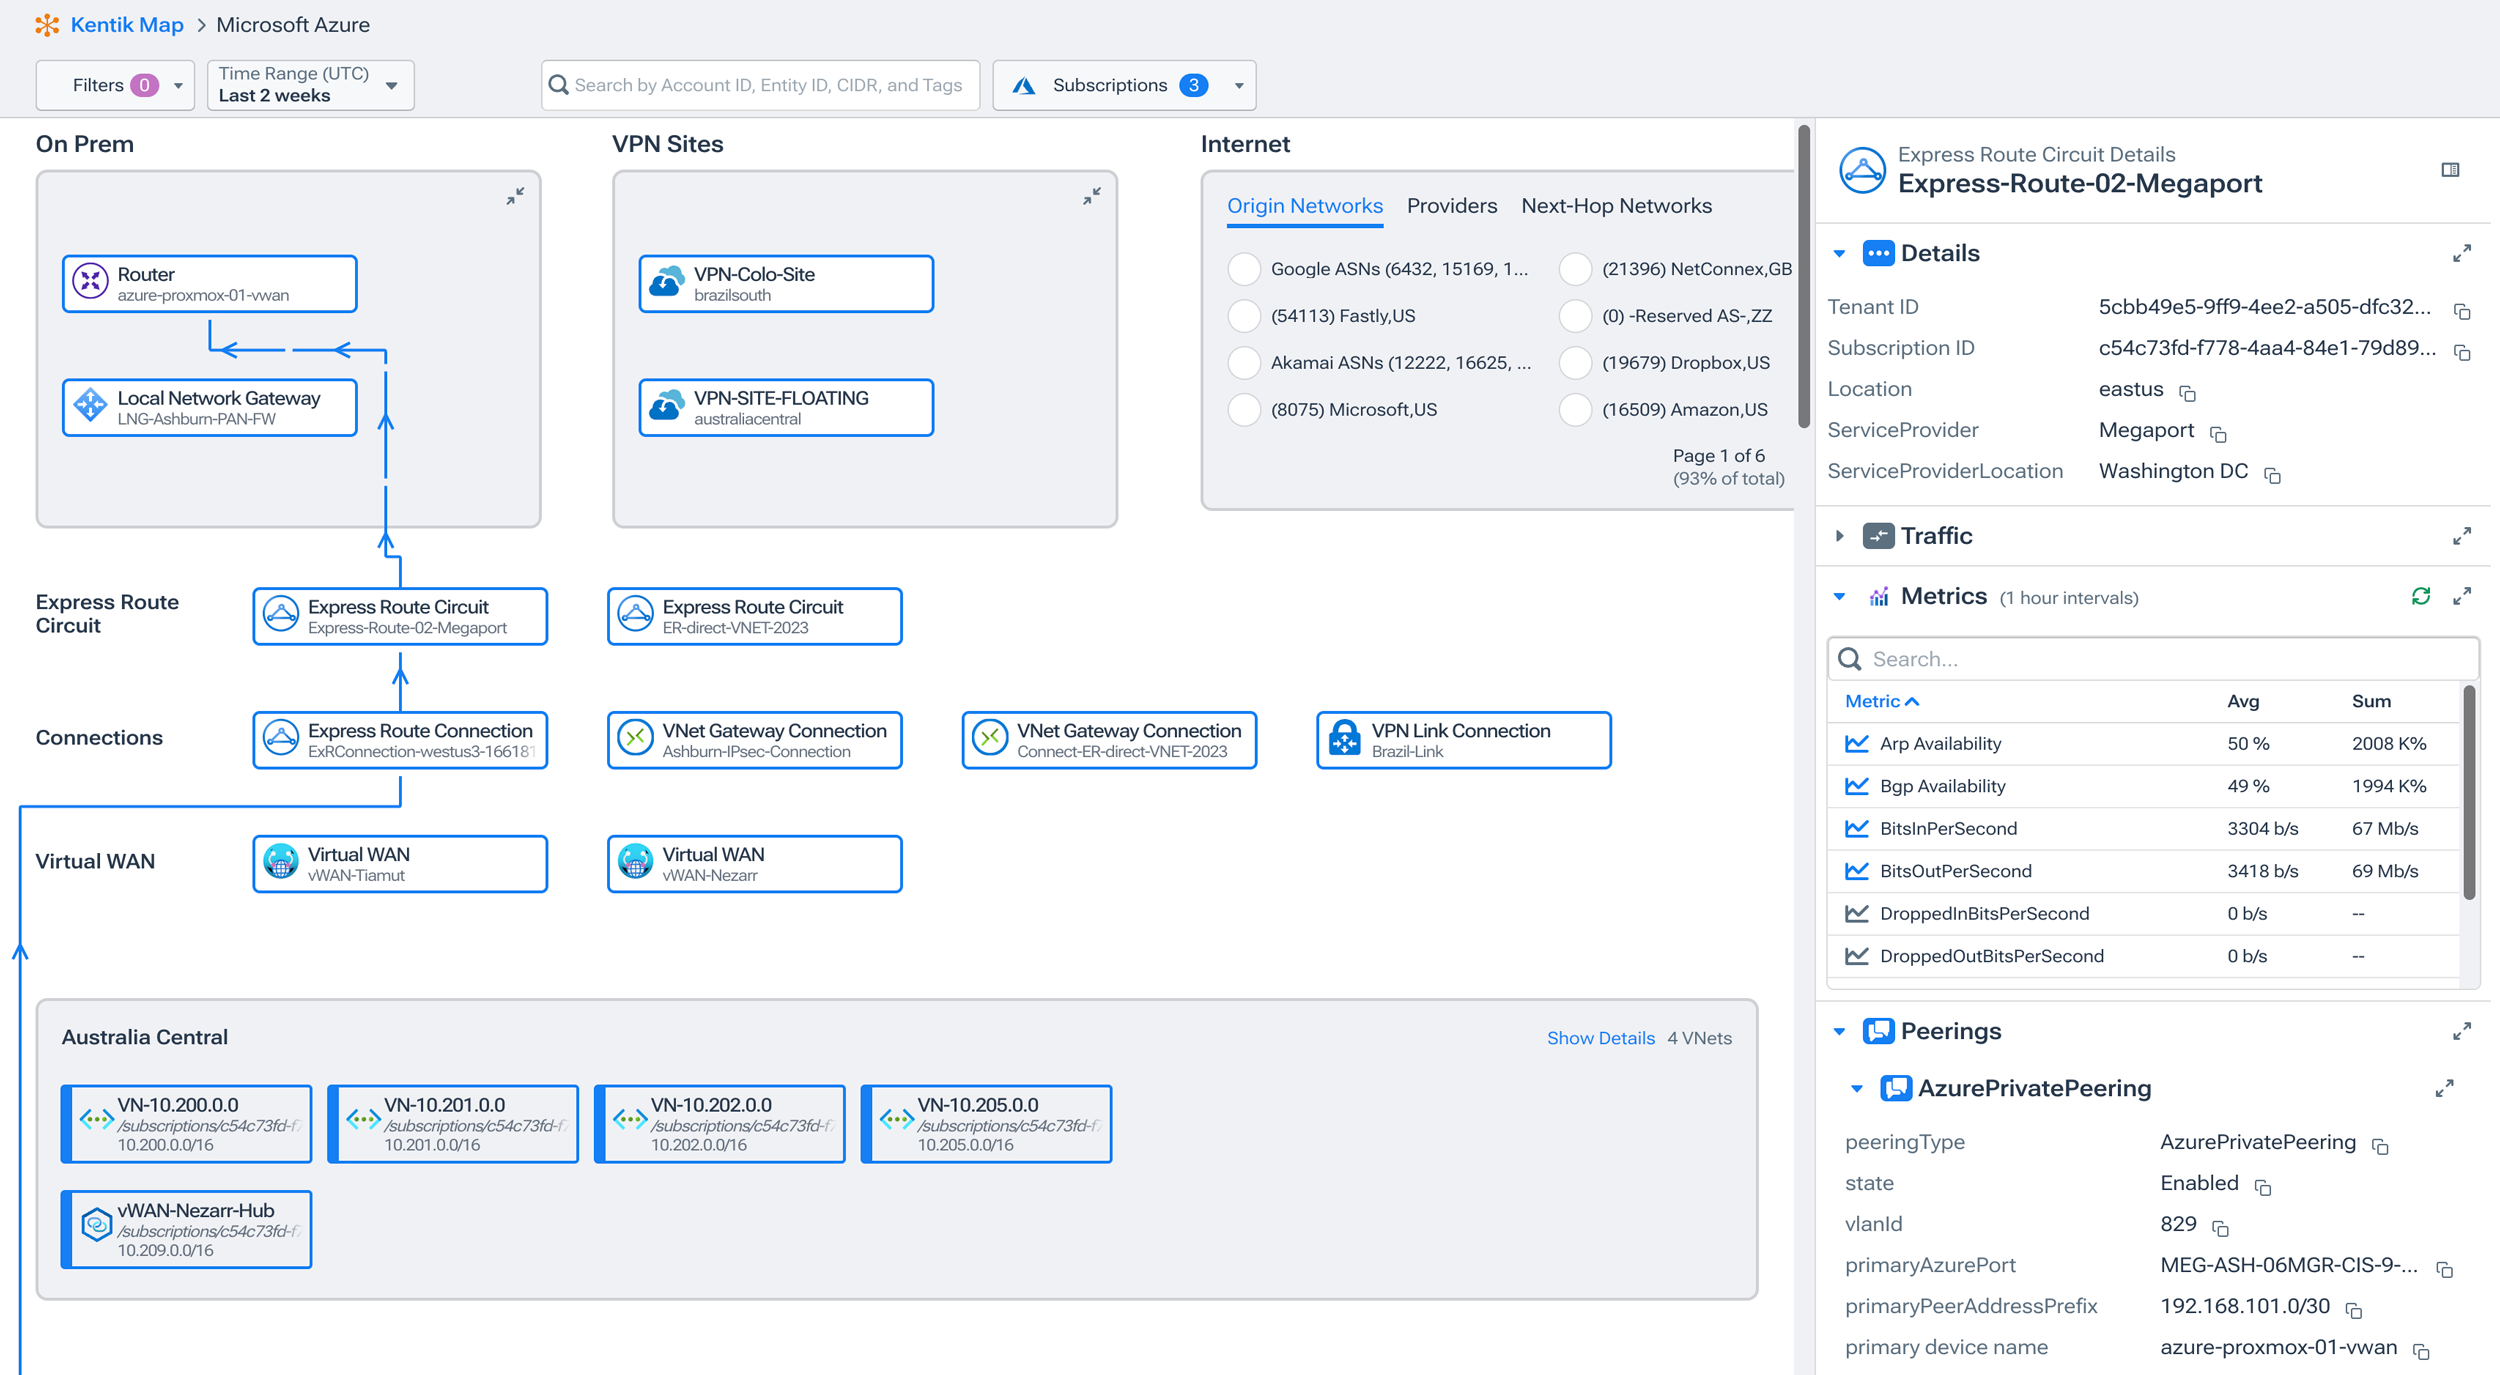Collapse the VPN Sites box icon
Image resolution: width=2500 pixels, height=1375 pixels.
[1091, 196]
